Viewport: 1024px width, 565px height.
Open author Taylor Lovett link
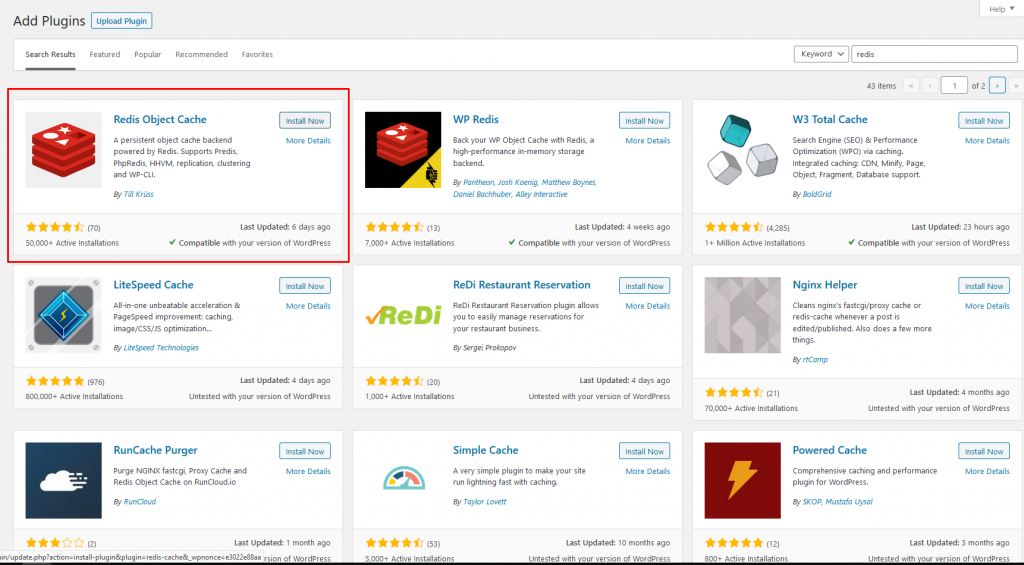485,502
